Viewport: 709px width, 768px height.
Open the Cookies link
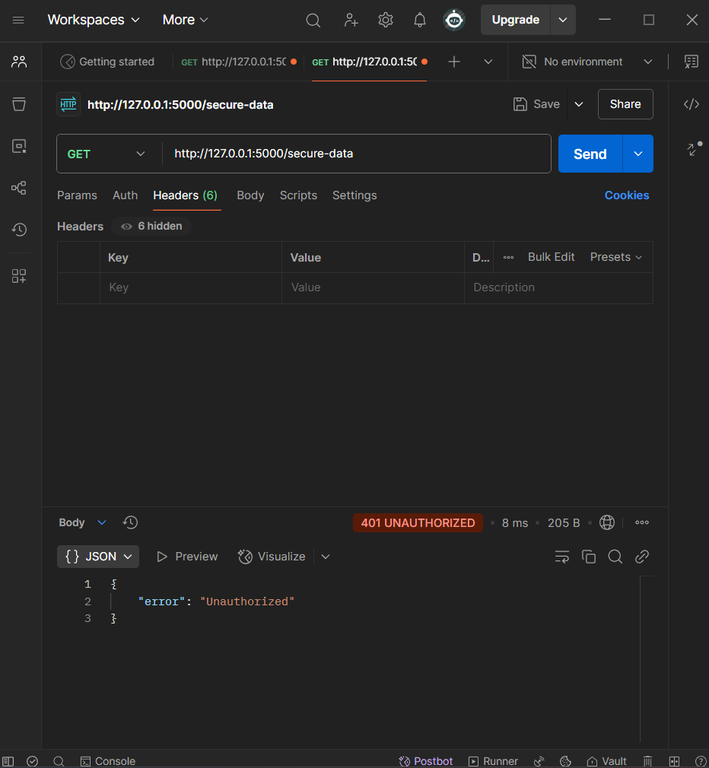point(626,195)
